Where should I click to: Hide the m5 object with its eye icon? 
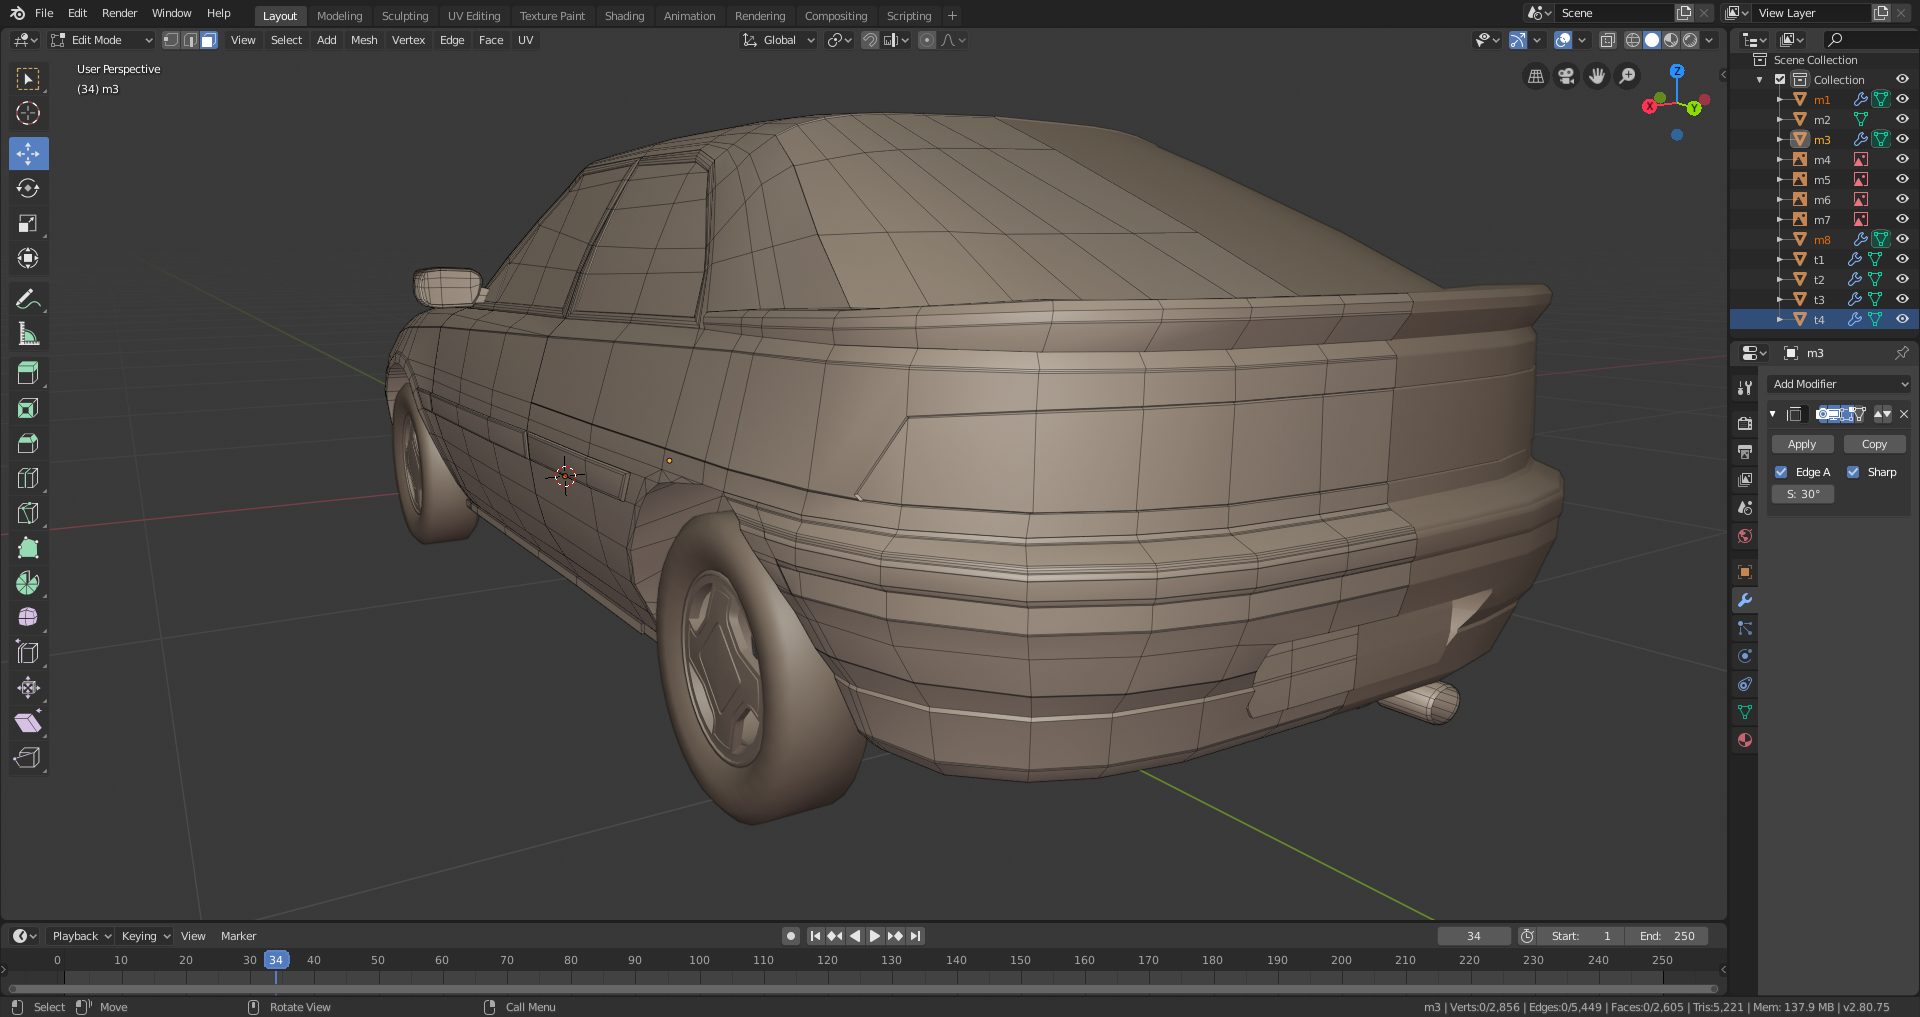(1902, 180)
